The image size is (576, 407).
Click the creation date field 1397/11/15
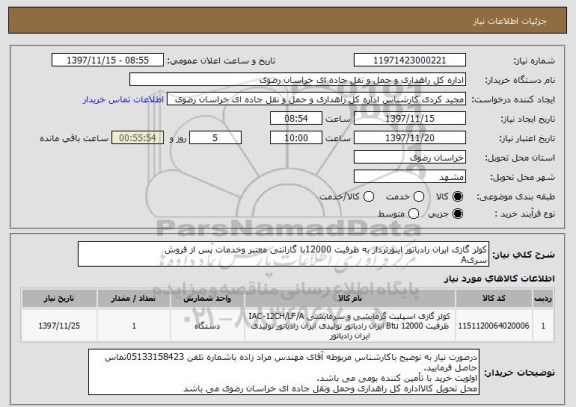410,119
